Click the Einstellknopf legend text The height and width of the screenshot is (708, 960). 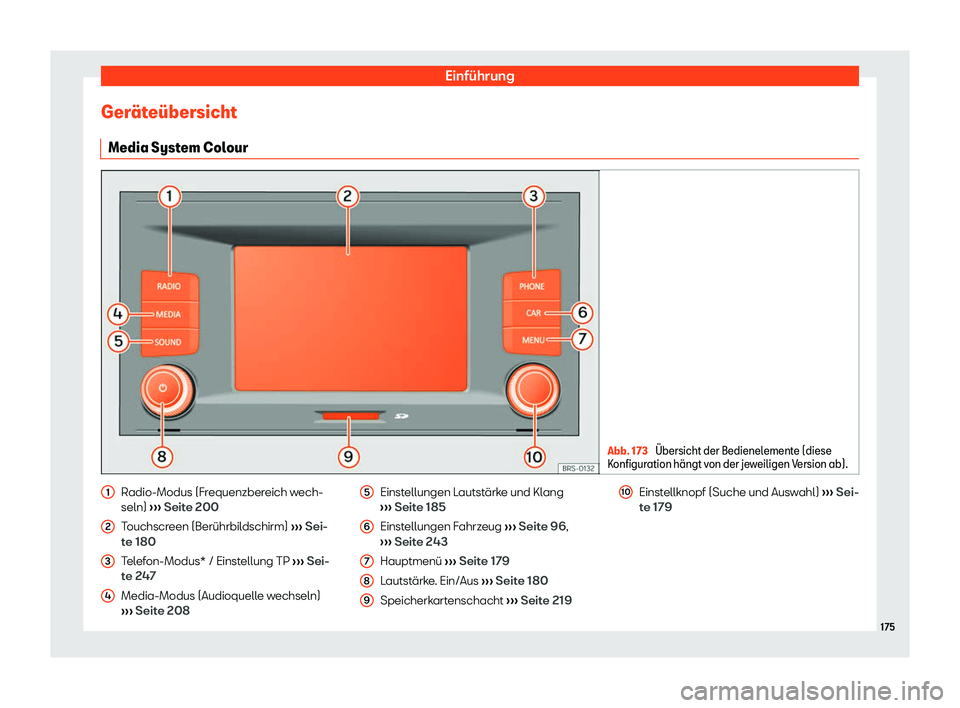click(x=729, y=492)
